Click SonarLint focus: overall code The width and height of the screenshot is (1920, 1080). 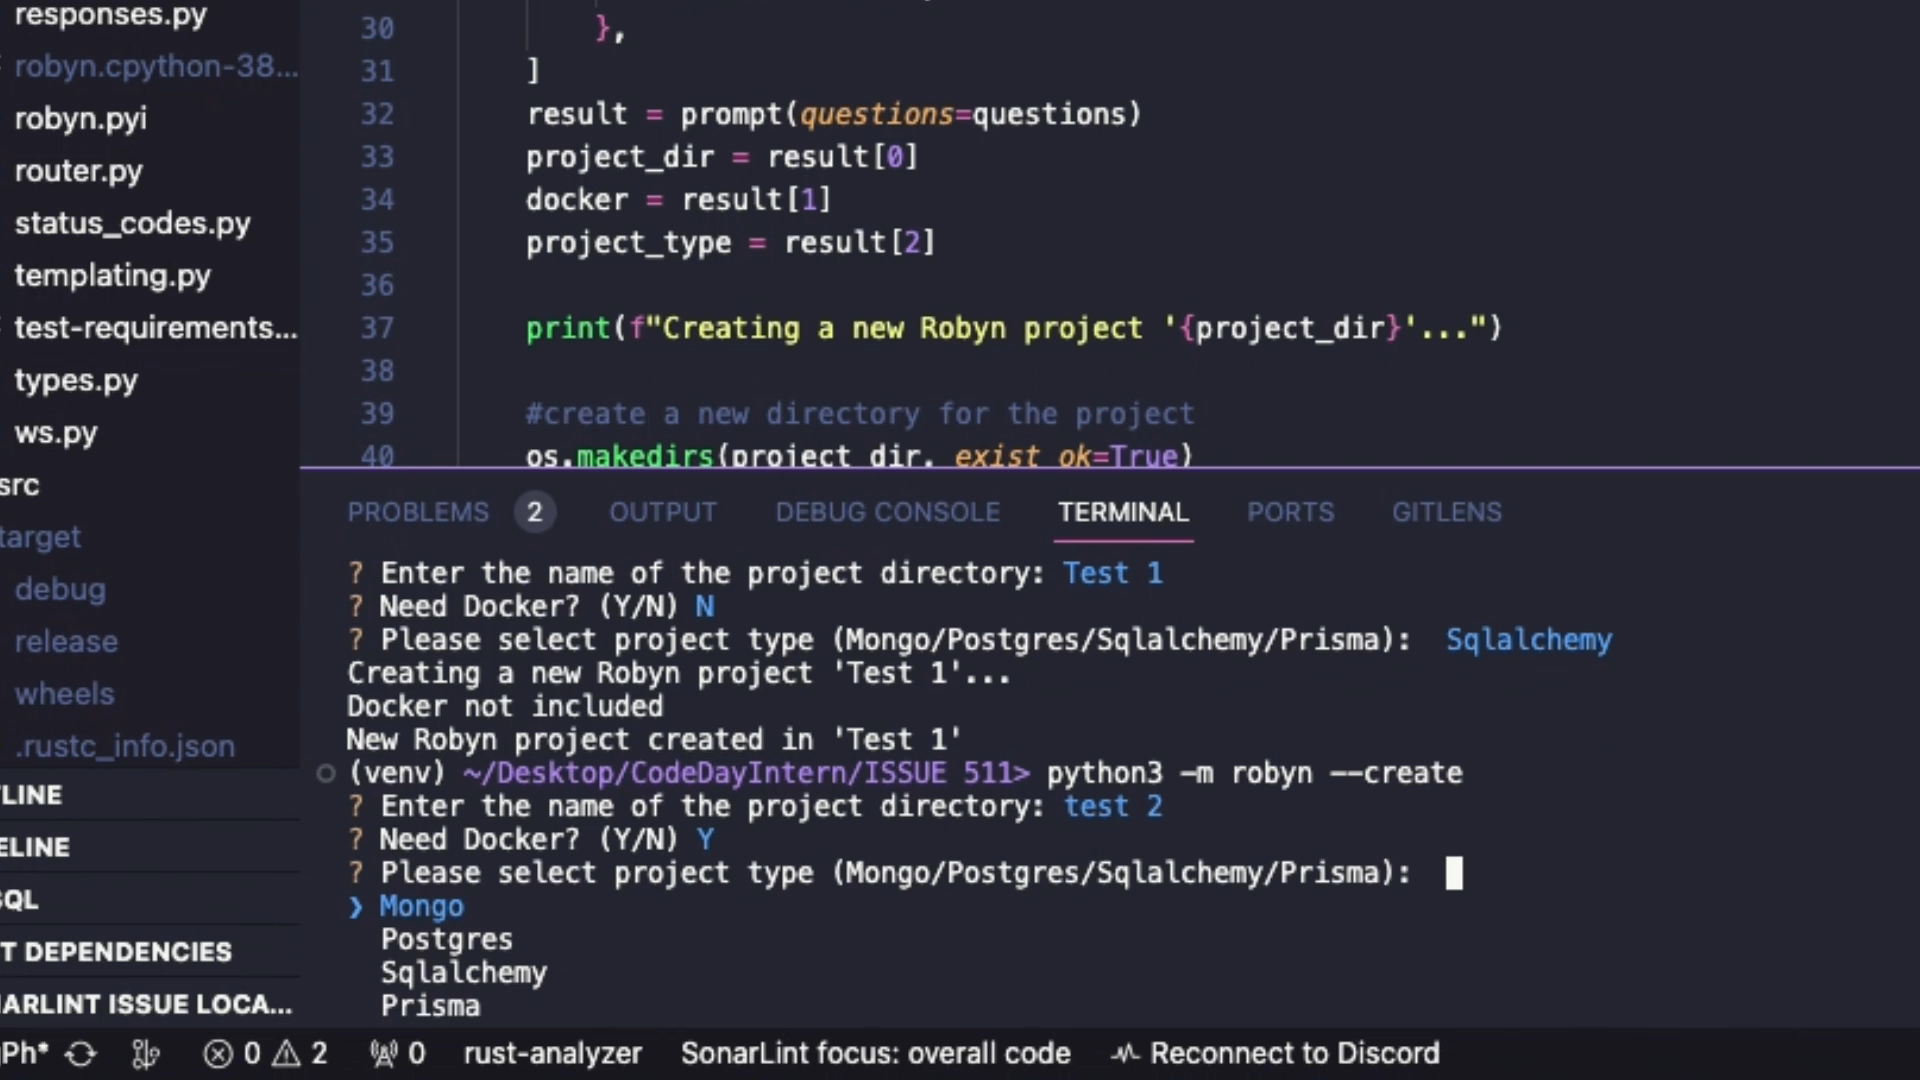pyautogui.click(x=875, y=1054)
